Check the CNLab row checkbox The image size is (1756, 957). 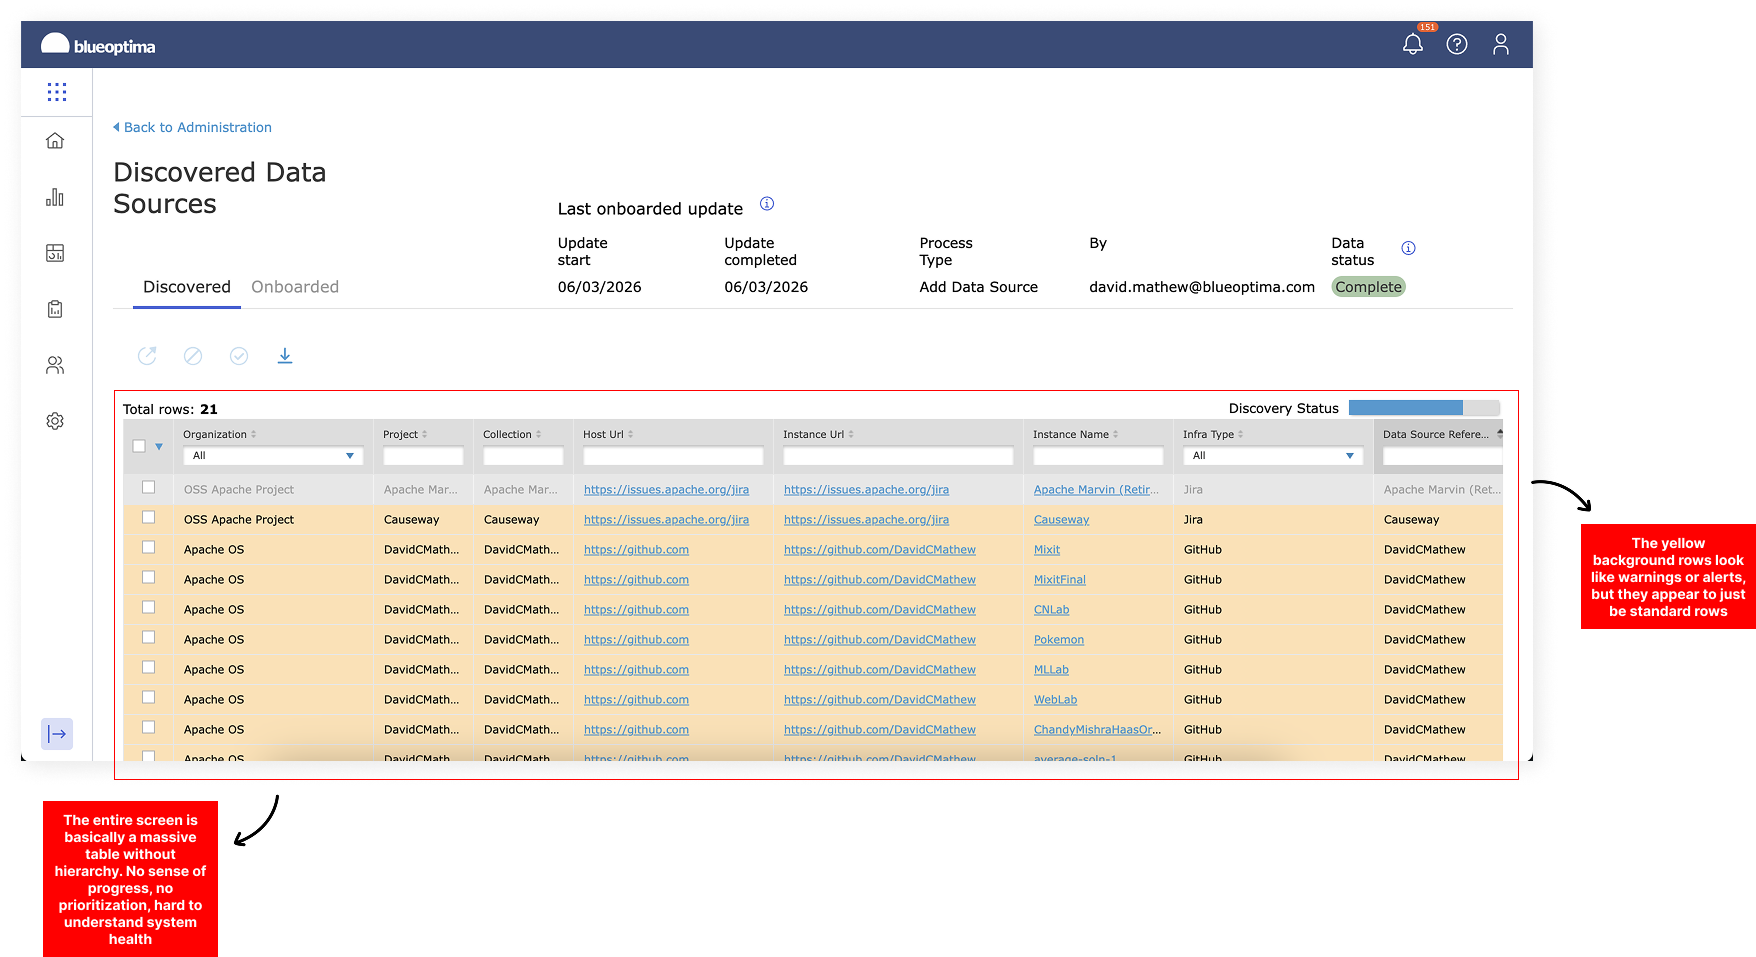click(x=148, y=607)
